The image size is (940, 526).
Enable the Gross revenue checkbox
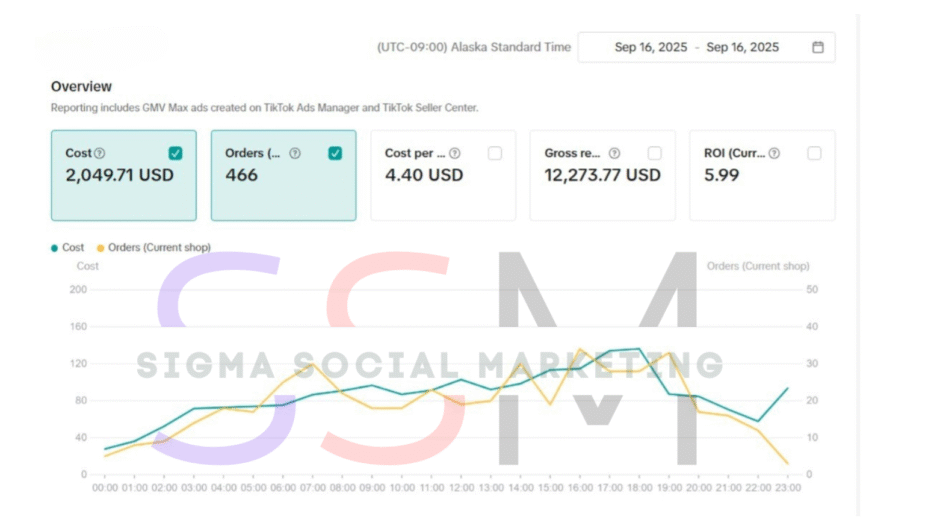[655, 153]
